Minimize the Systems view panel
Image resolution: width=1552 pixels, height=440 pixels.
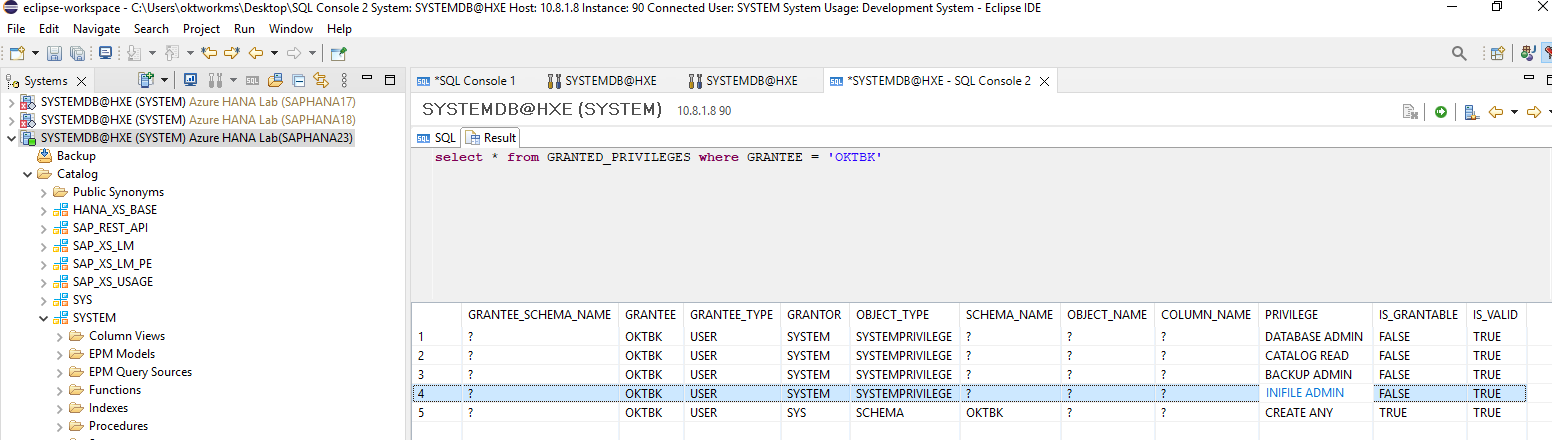click(x=367, y=79)
